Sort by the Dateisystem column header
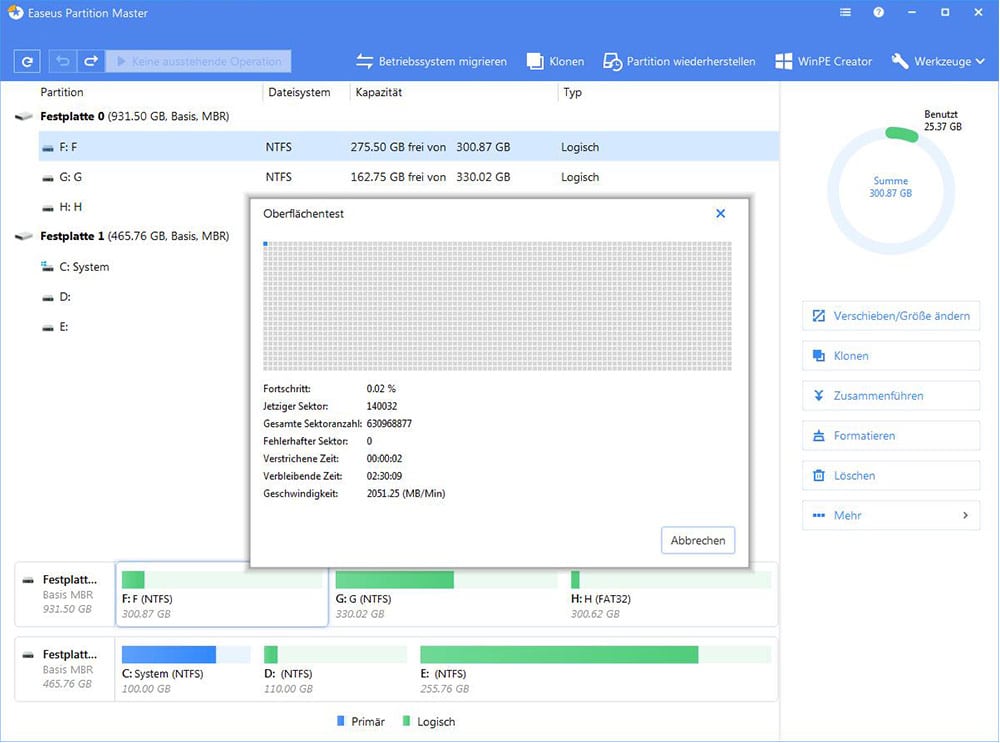 (x=299, y=92)
